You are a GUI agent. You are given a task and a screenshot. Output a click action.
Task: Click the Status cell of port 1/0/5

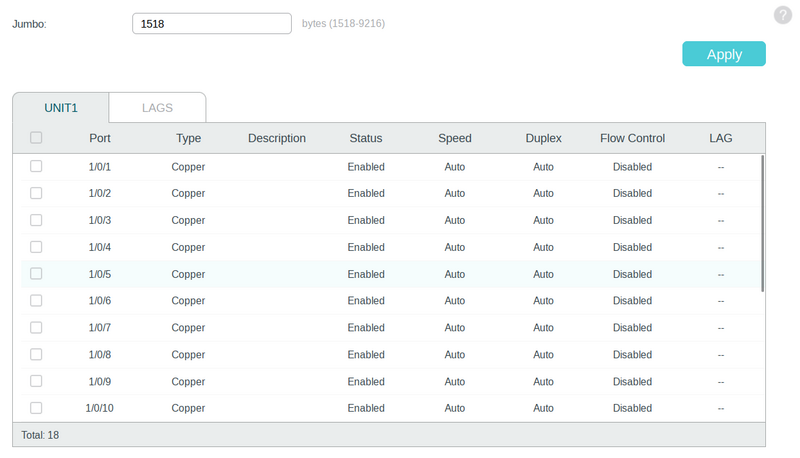(366, 274)
